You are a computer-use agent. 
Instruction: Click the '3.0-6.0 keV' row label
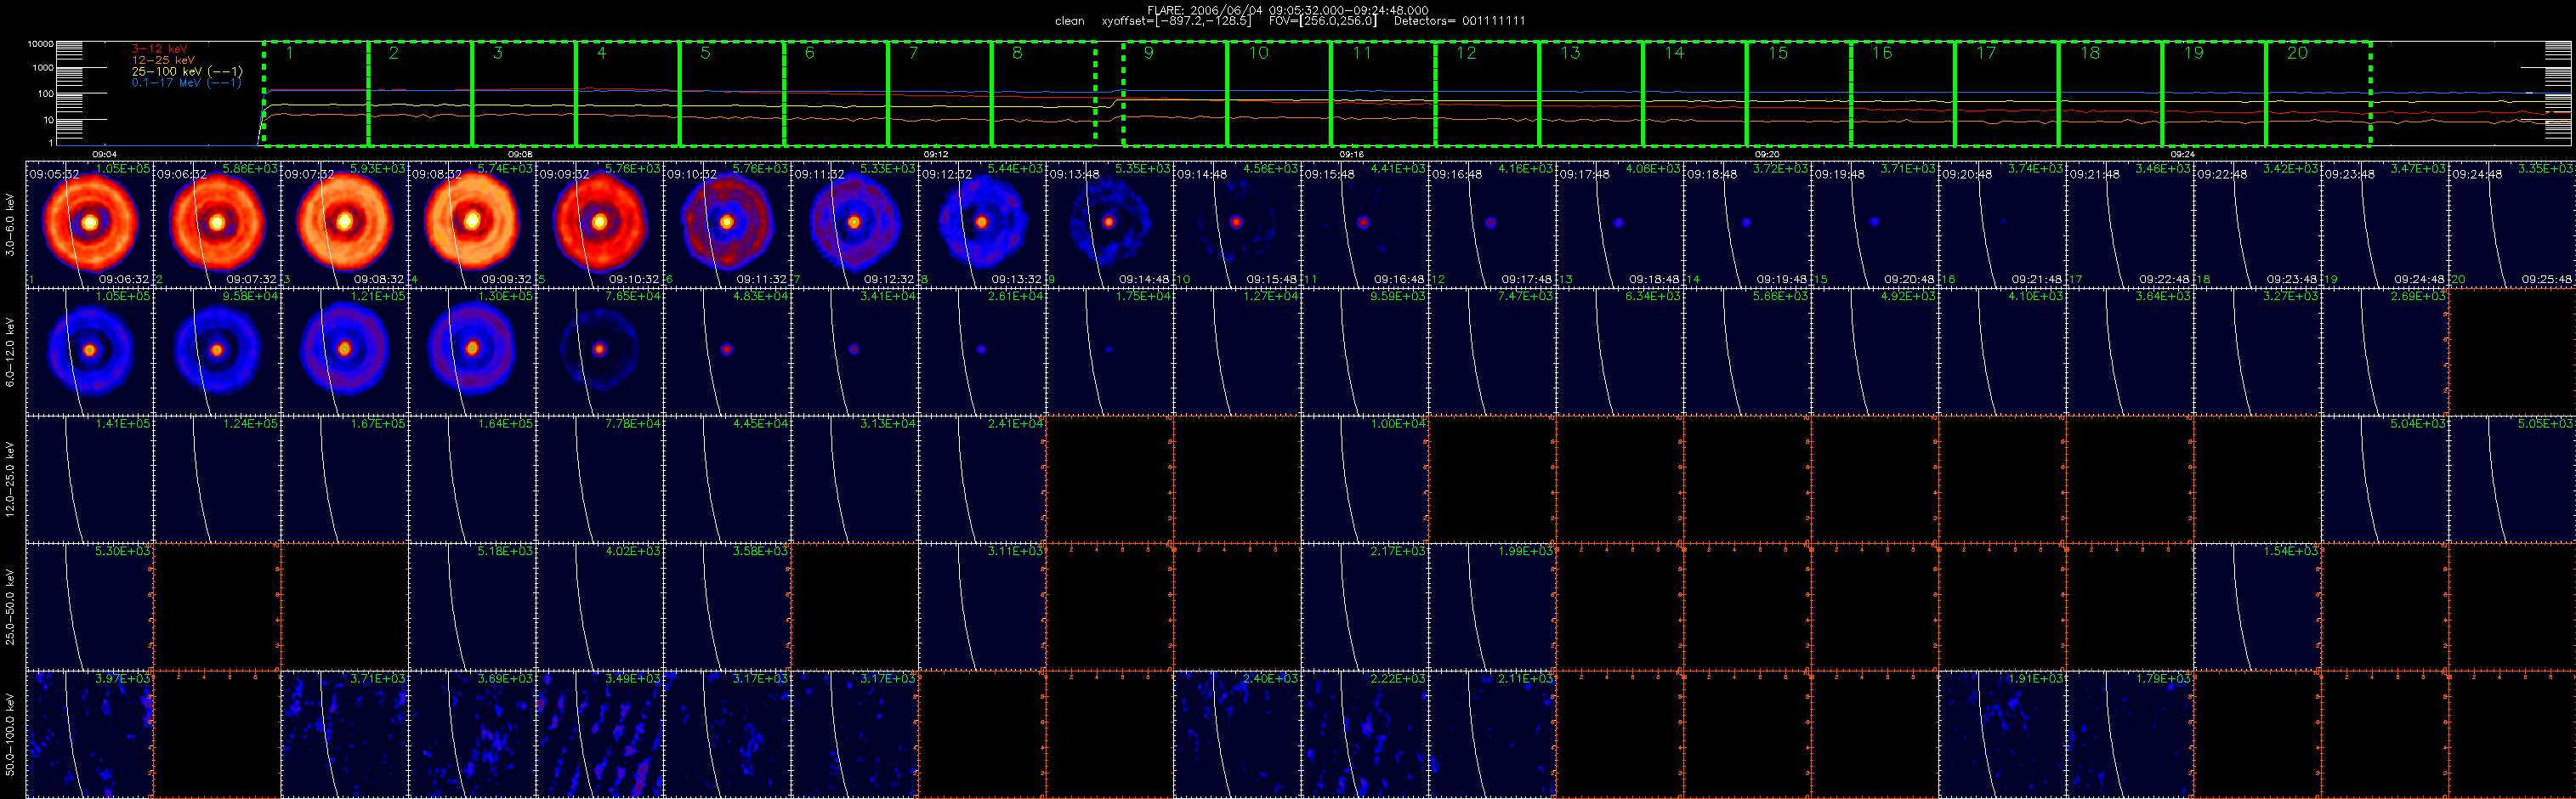coord(10,225)
